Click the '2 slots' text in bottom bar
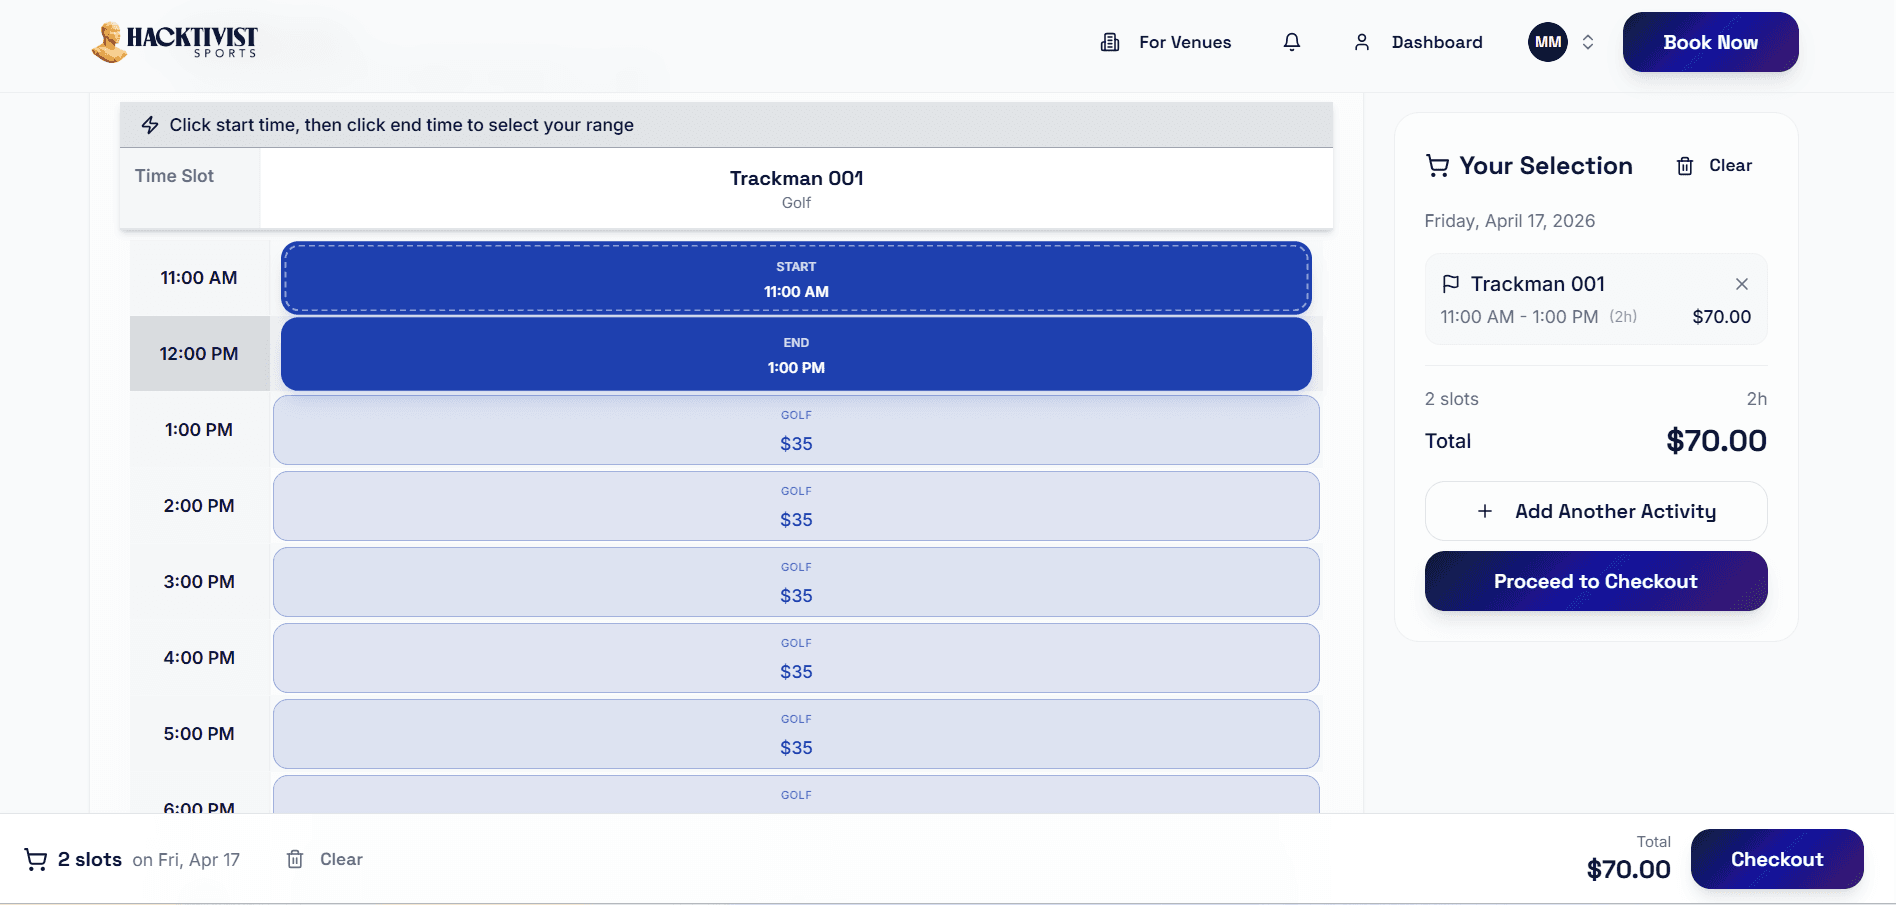This screenshot has height=905, width=1896. click(x=90, y=860)
